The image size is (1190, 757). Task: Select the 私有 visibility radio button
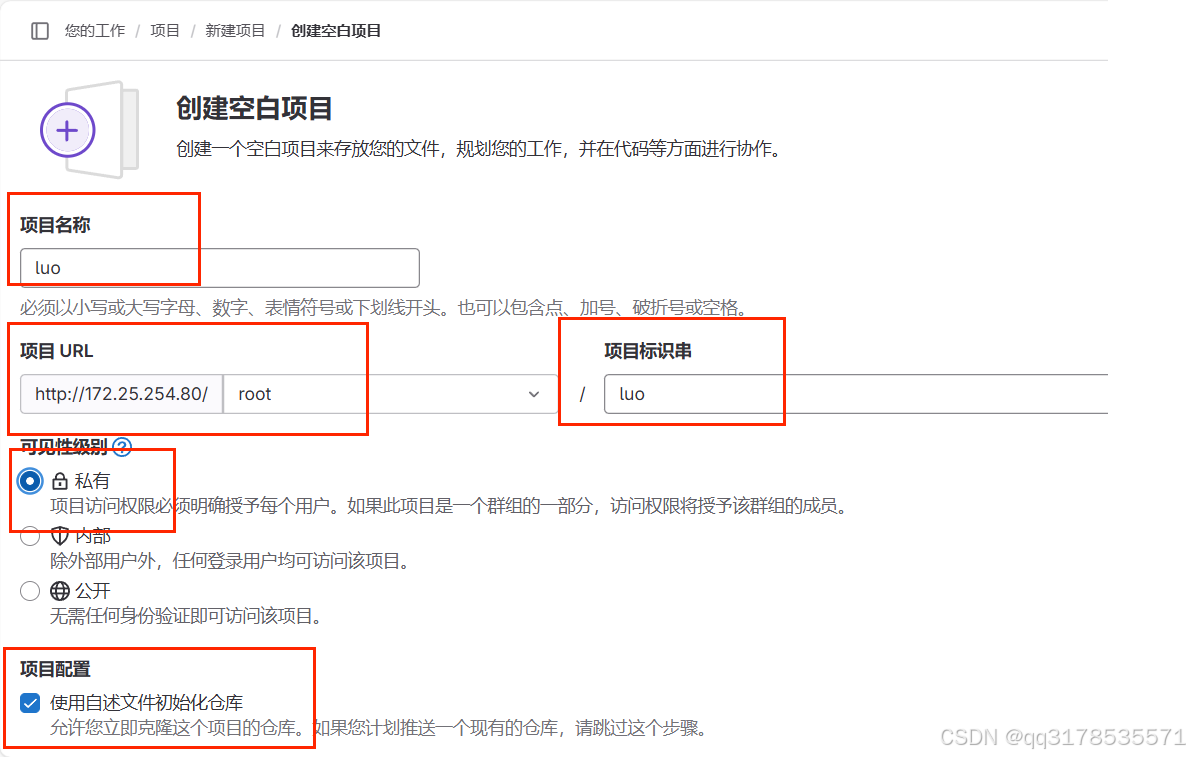pyautogui.click(x=30, y=481)
